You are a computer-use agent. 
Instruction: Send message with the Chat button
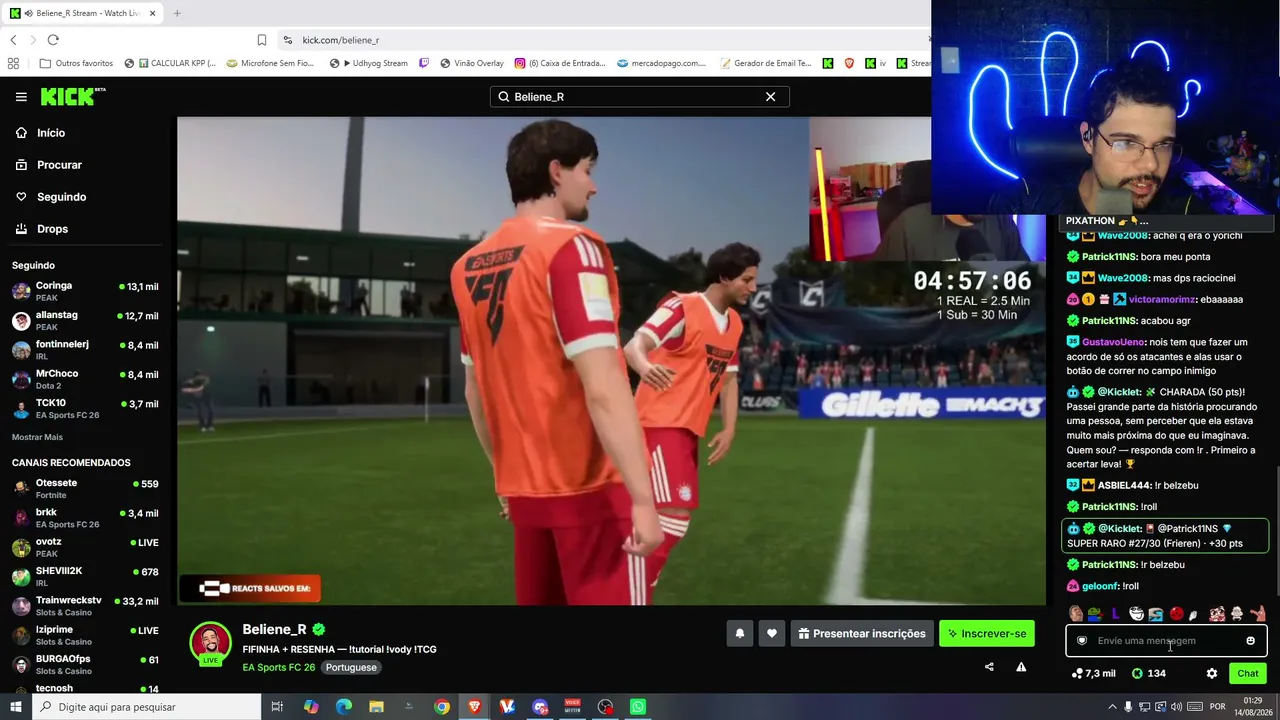click(1248, 673)
